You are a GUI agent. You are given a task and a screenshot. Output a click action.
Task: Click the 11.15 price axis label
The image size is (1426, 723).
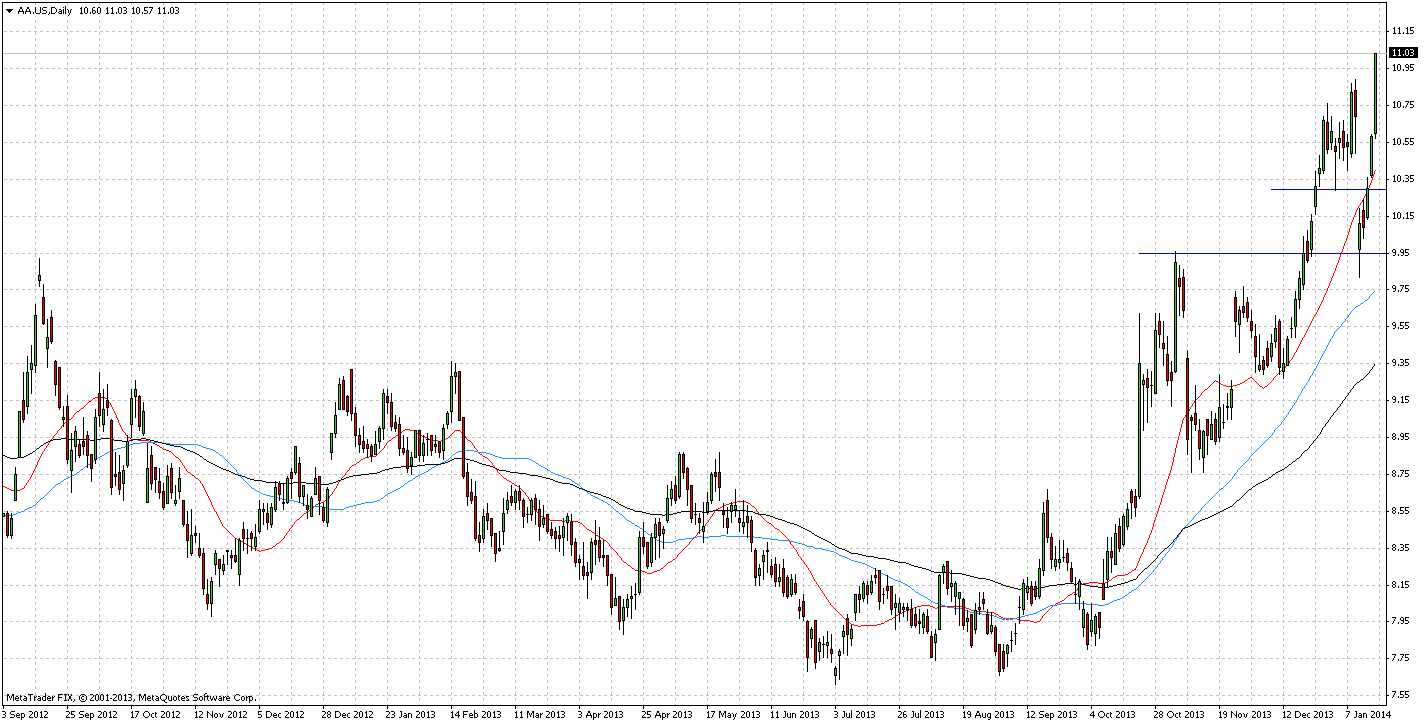tap(1403, 31)
